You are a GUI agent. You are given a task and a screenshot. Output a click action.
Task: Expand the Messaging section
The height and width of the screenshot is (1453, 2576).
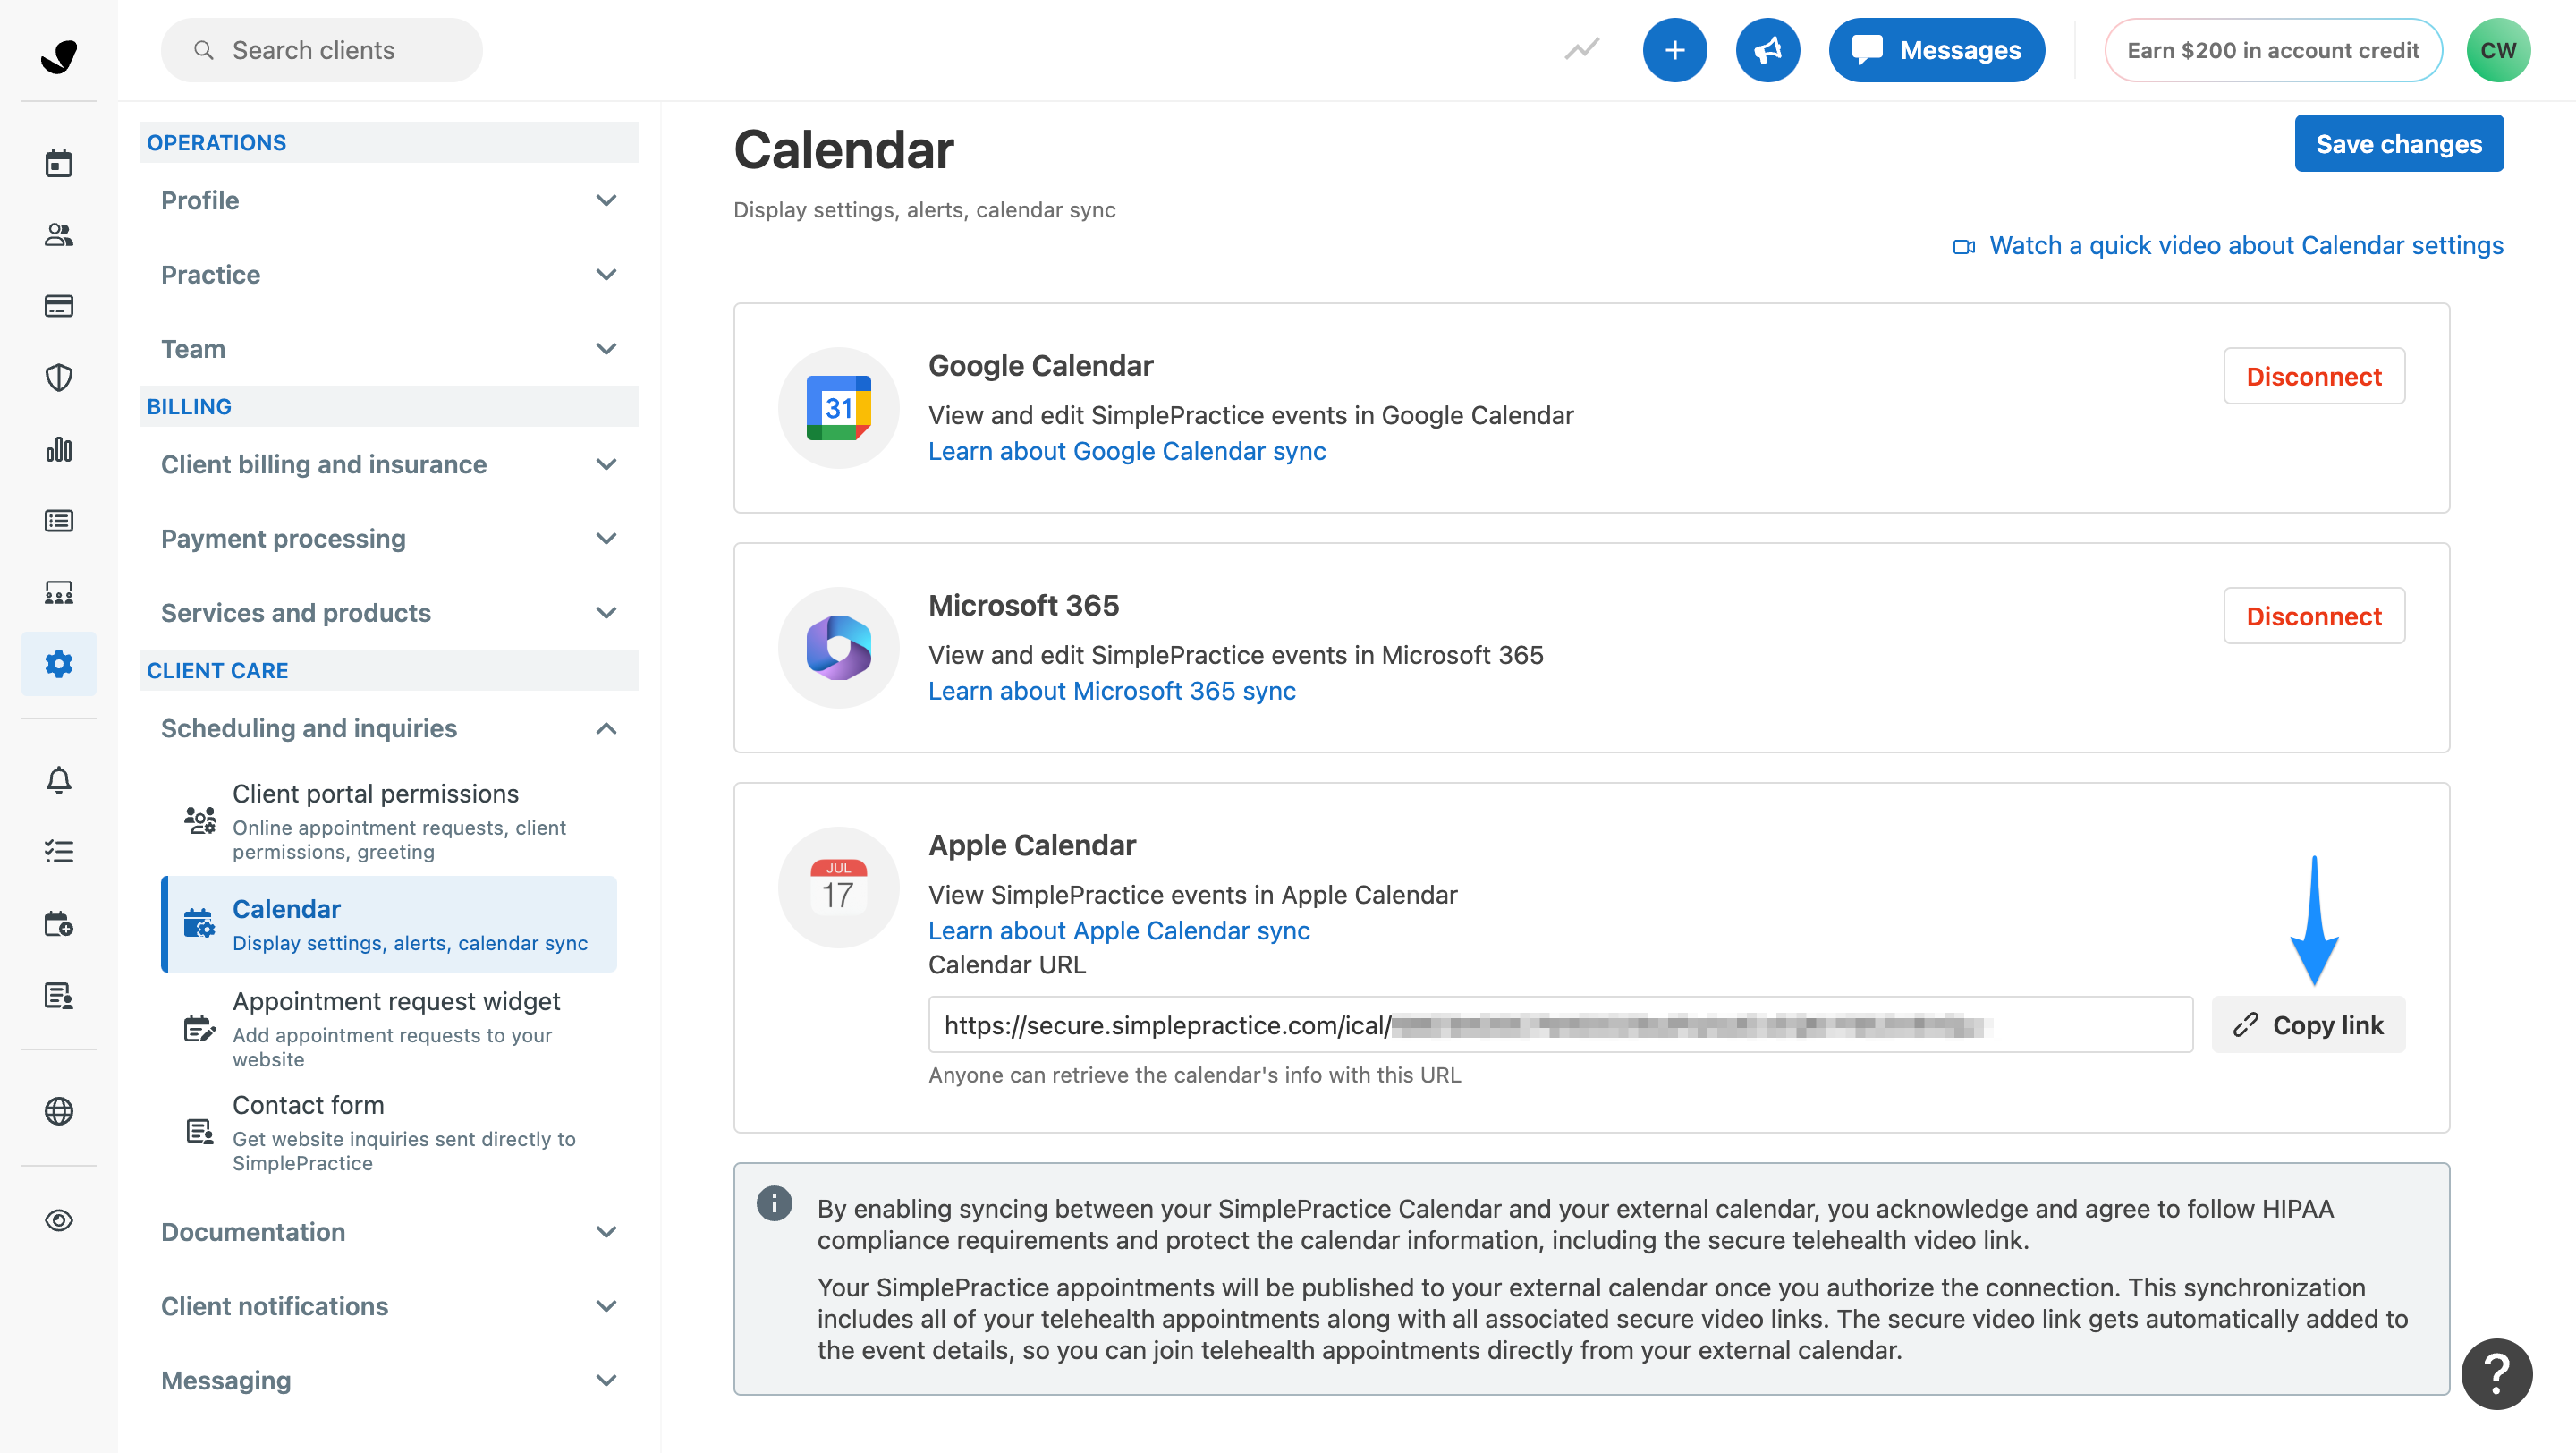389,1380
